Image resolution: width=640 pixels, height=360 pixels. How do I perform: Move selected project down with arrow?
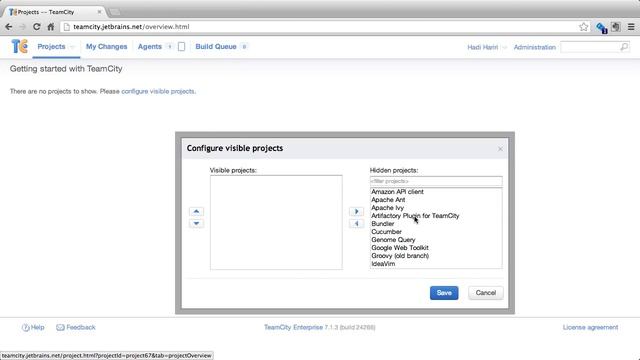pos(196,223)
